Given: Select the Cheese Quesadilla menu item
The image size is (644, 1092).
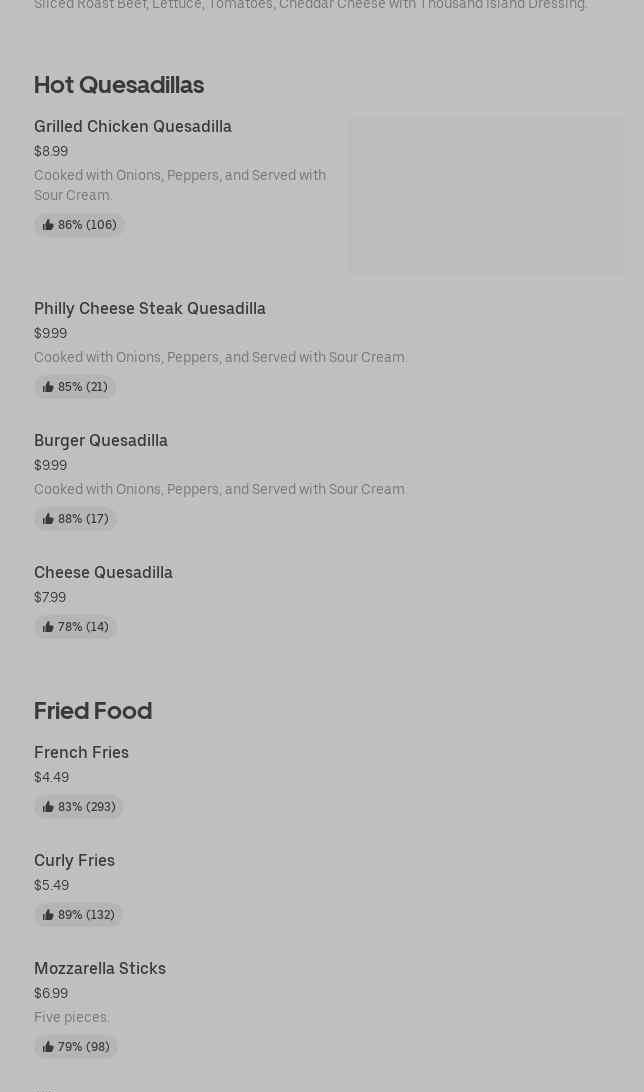Looking at the screenshot, I should [x=103, y=573].
